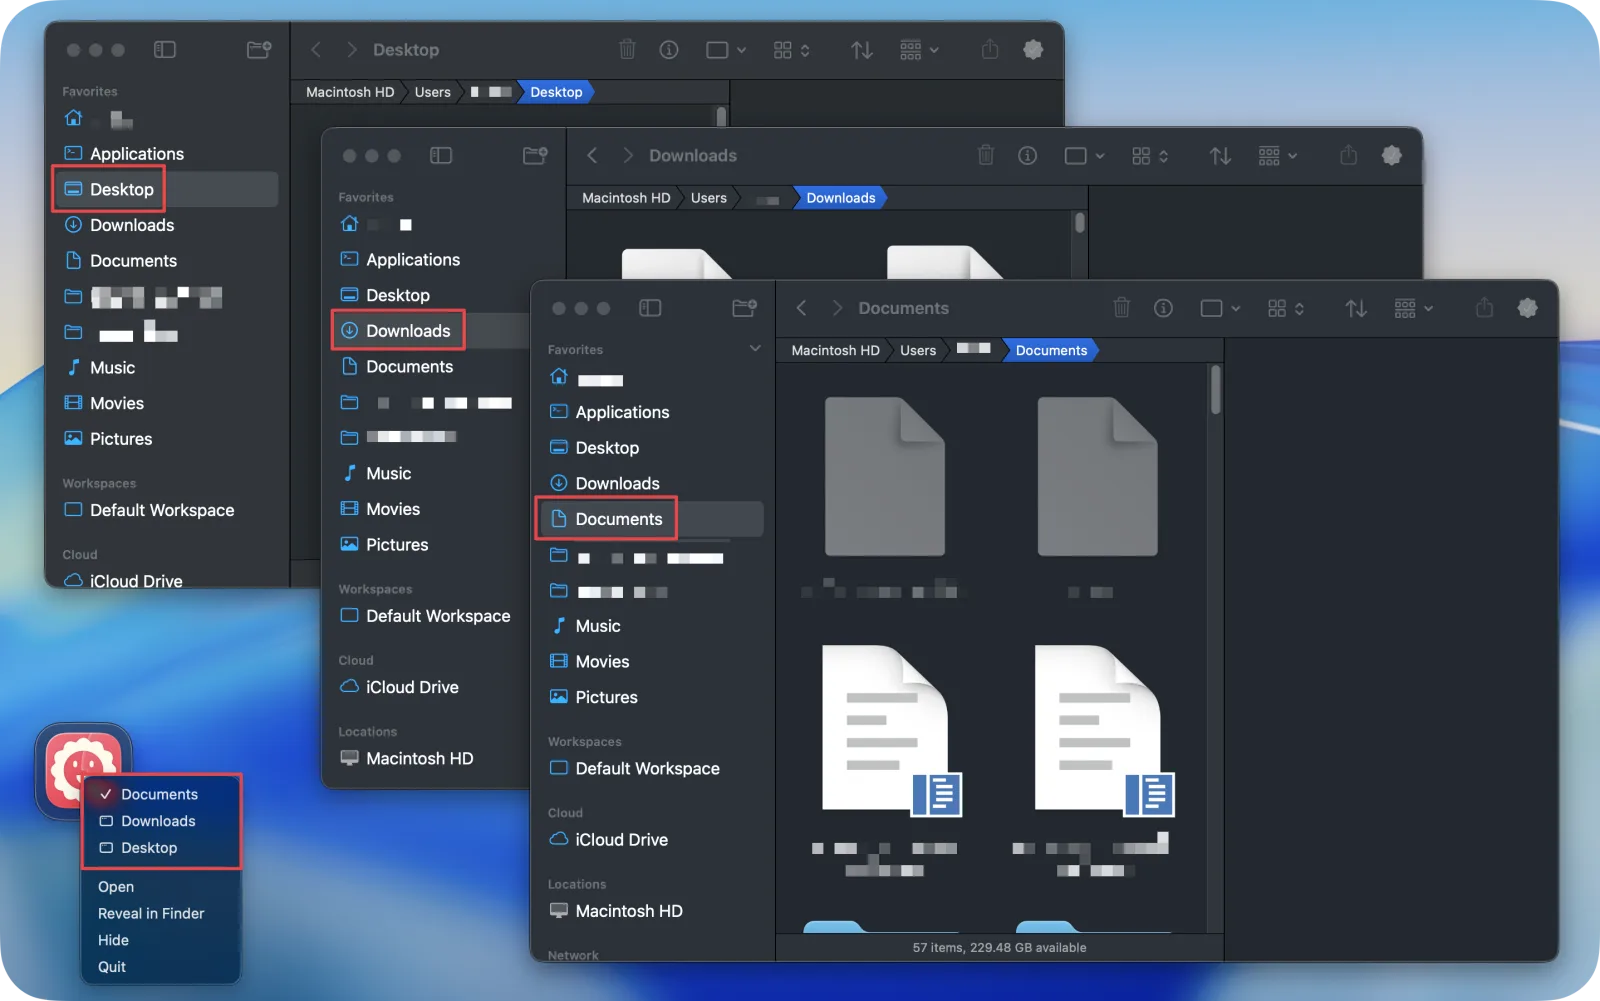
Task: Go back in Documents window
Action: pos(801,308)
